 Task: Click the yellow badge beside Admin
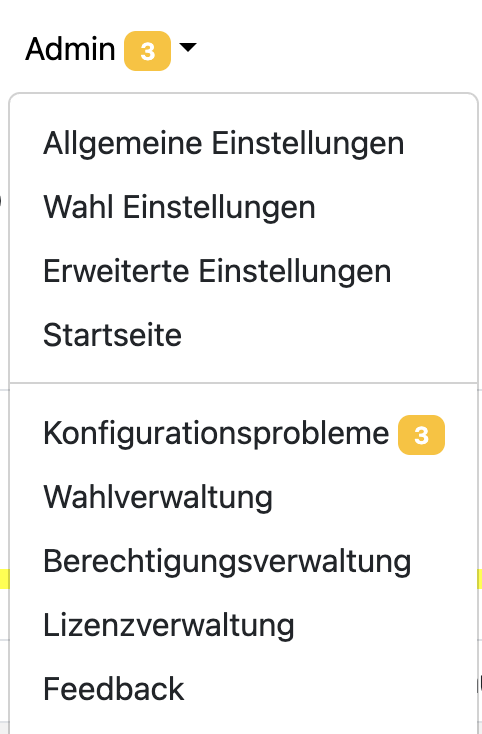click(x=147, y=51)
